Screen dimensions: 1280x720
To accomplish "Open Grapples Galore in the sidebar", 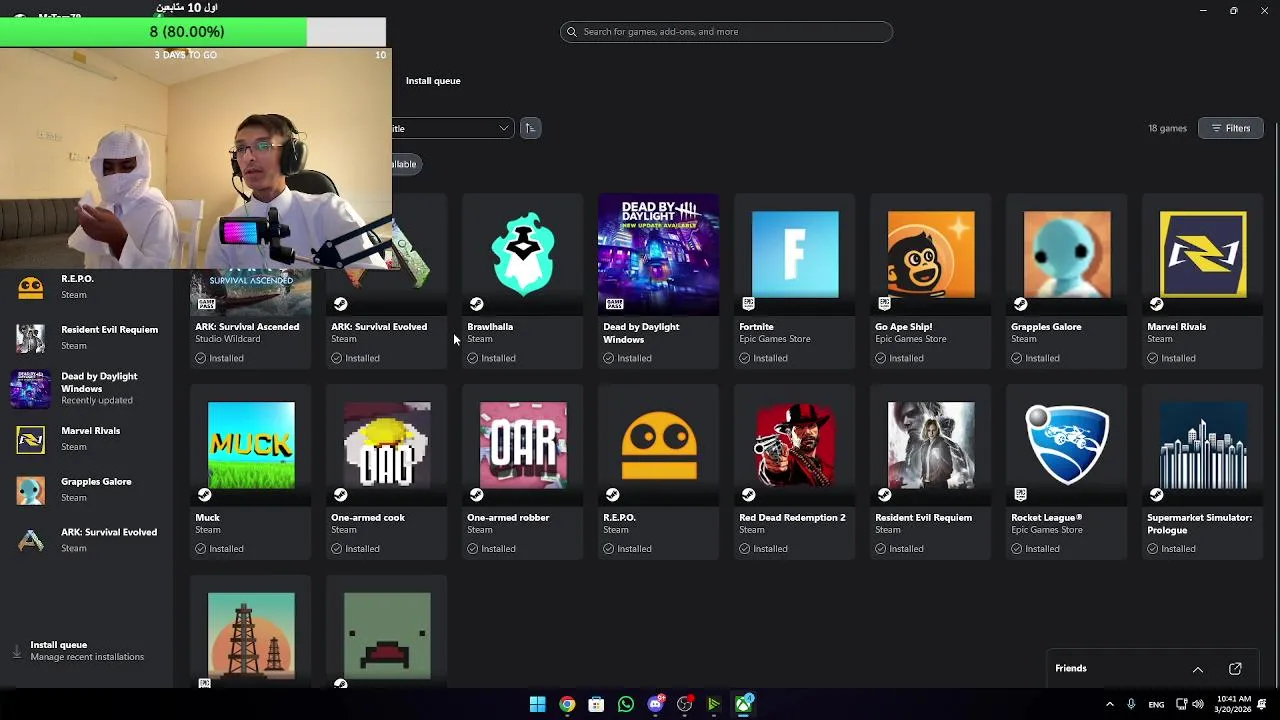I will click(x=86, y=489).
